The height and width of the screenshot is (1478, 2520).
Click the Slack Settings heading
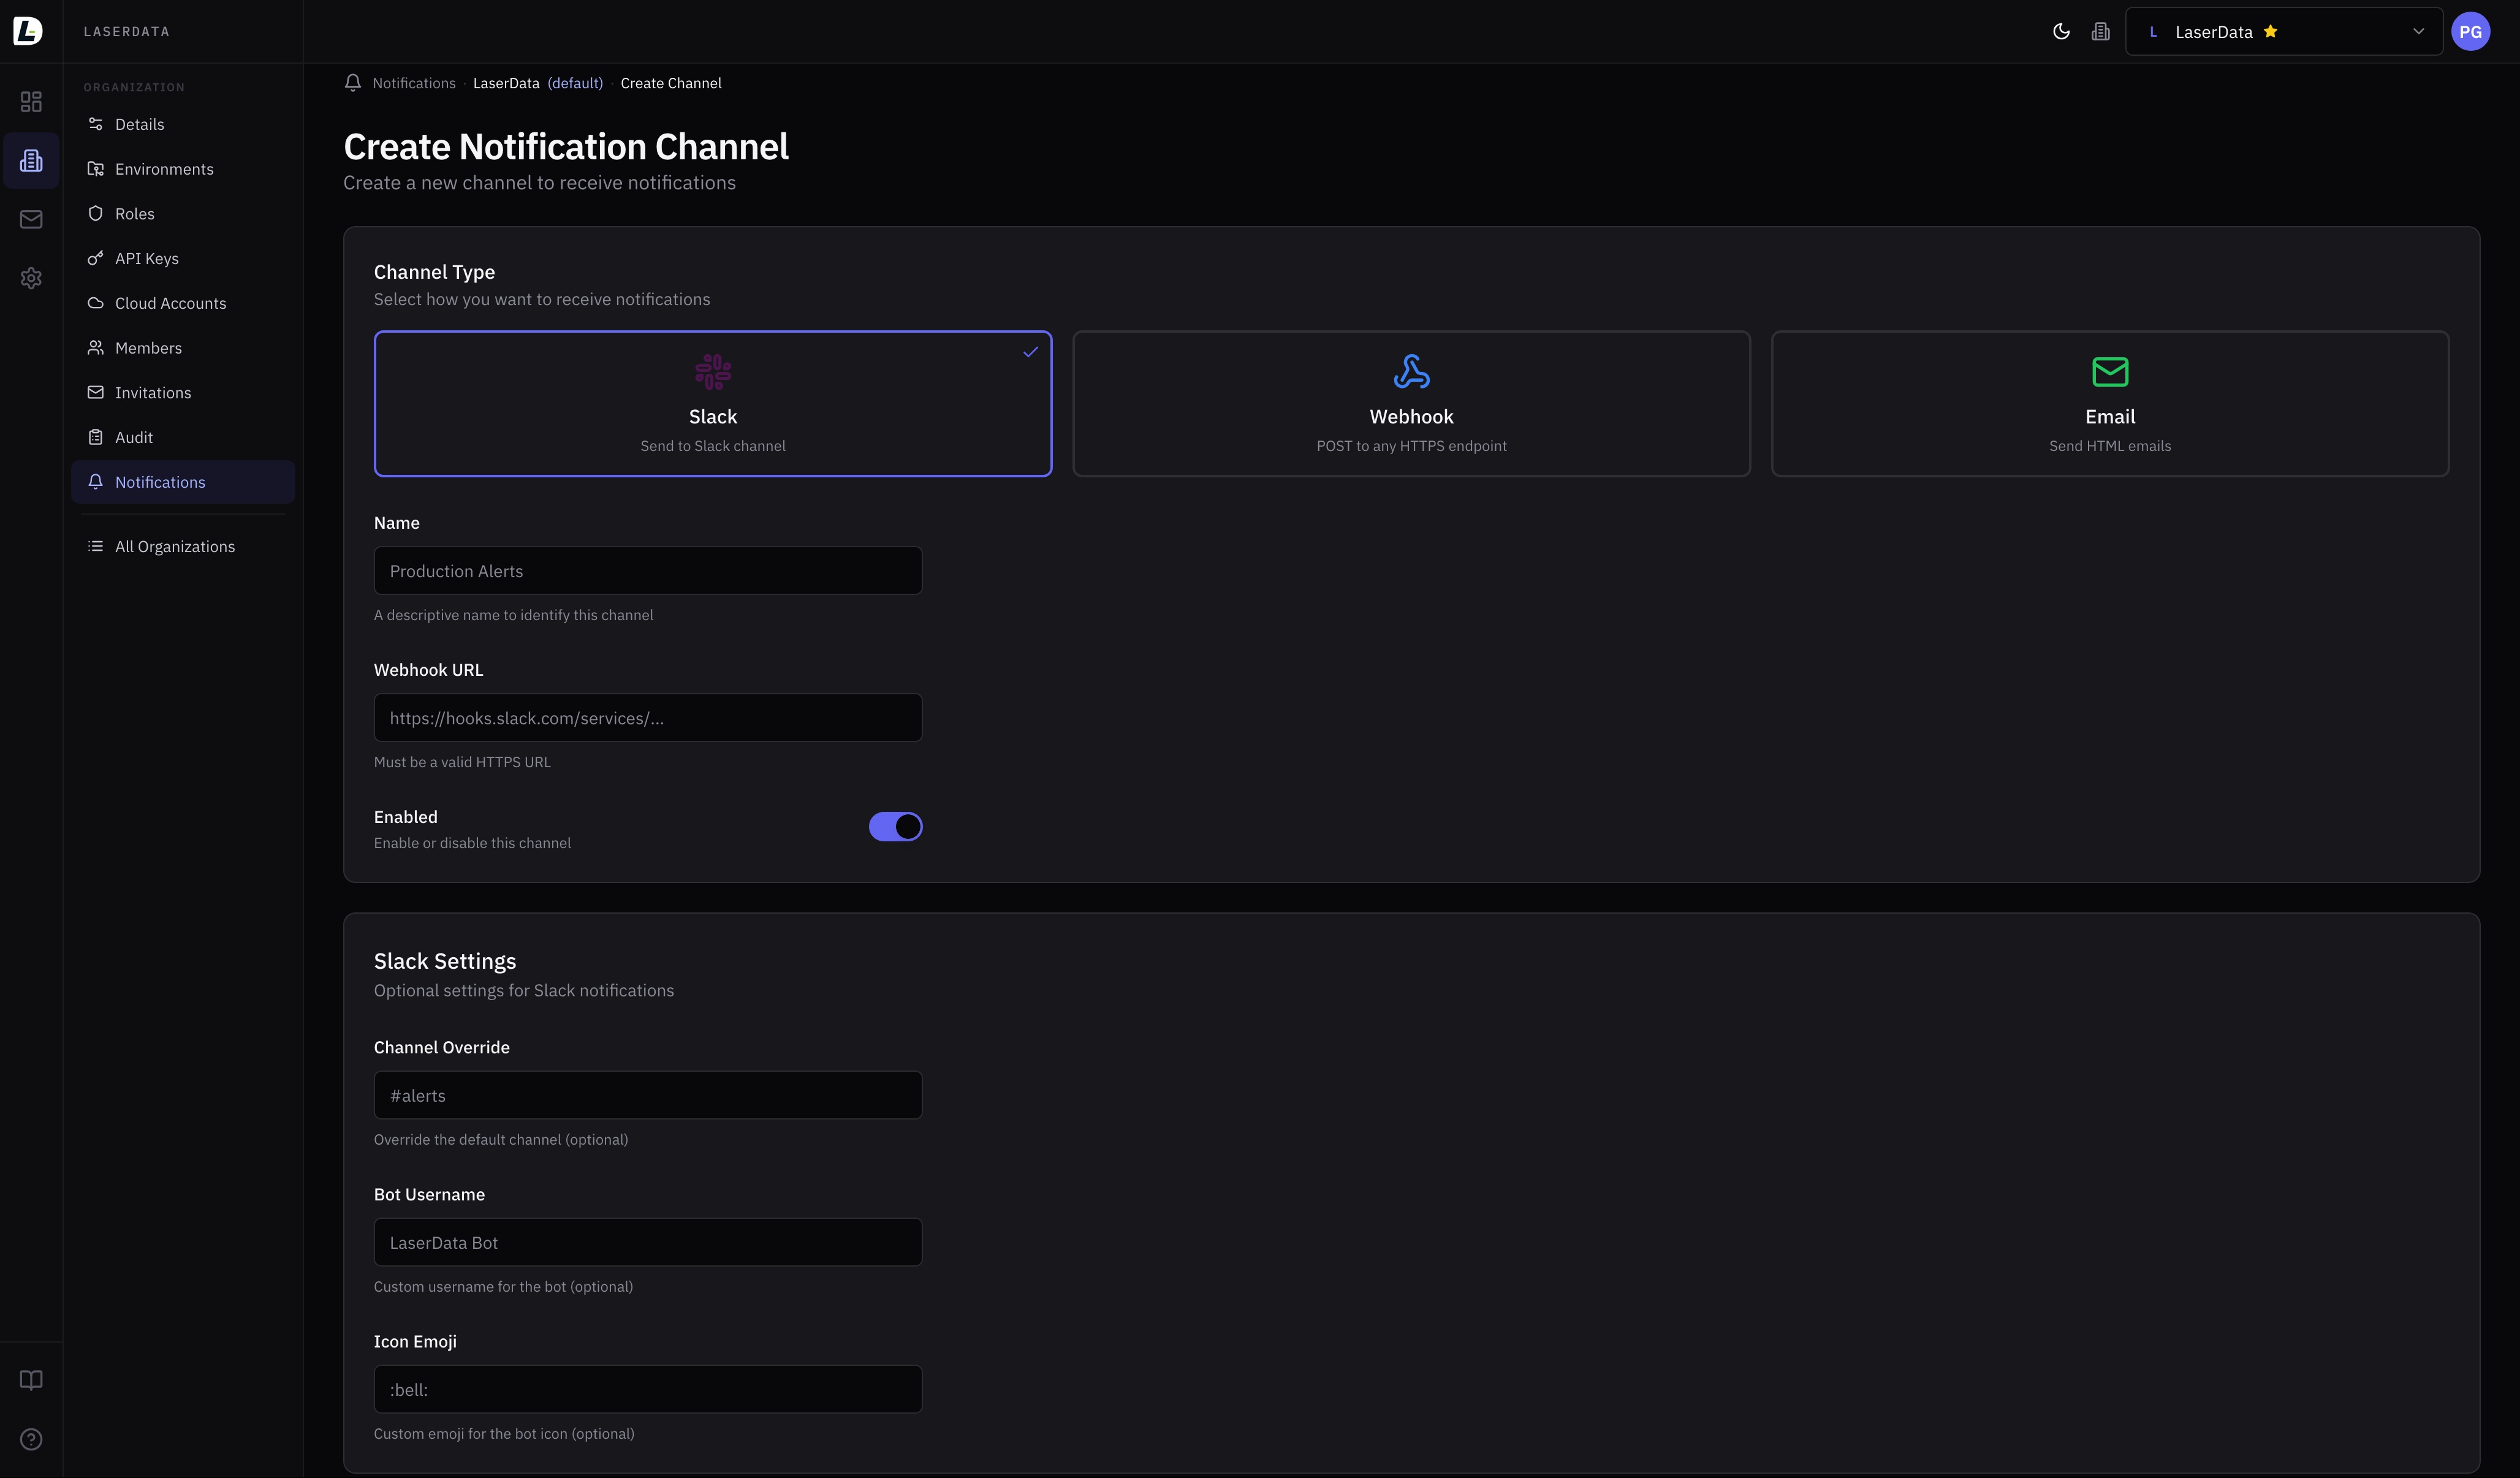point(445,961)
